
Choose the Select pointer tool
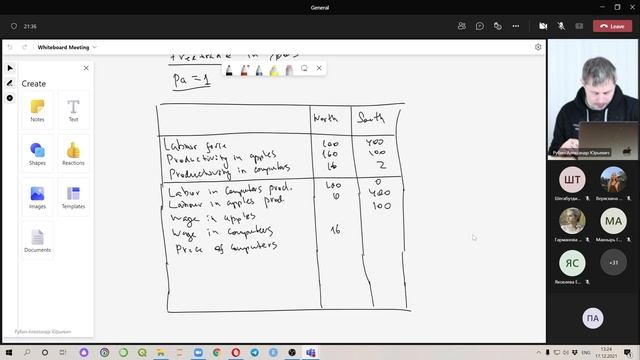click(x=10, y=68)
